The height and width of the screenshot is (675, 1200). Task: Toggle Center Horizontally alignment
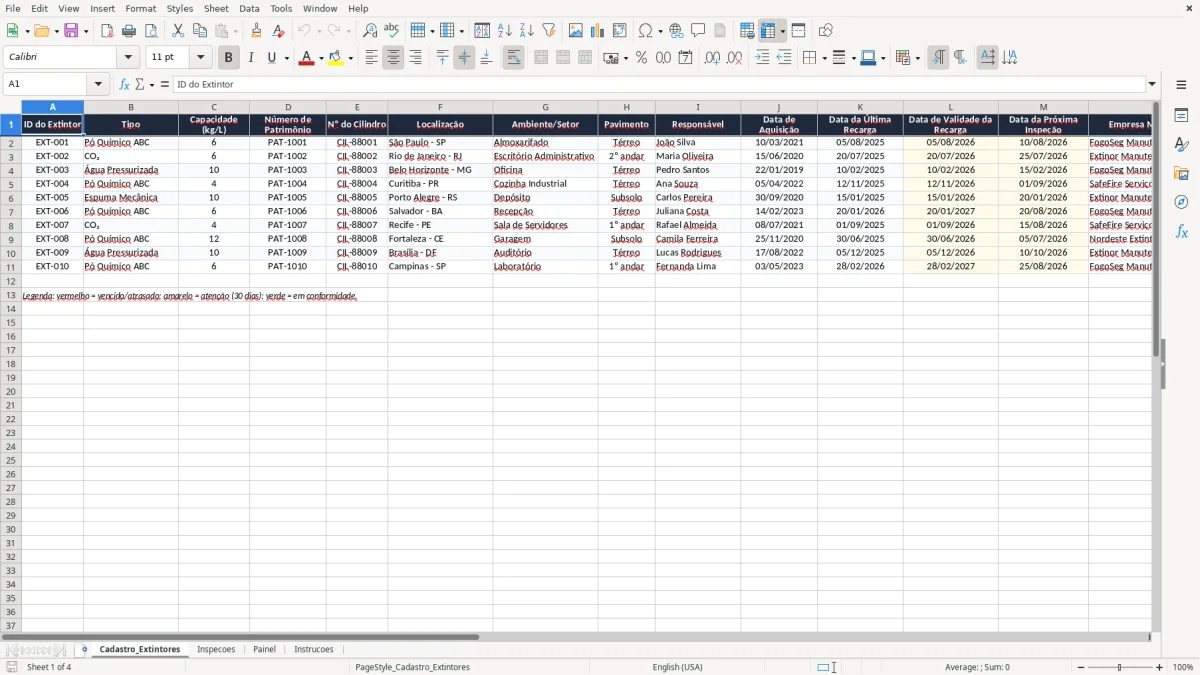(x=393, y=58)
